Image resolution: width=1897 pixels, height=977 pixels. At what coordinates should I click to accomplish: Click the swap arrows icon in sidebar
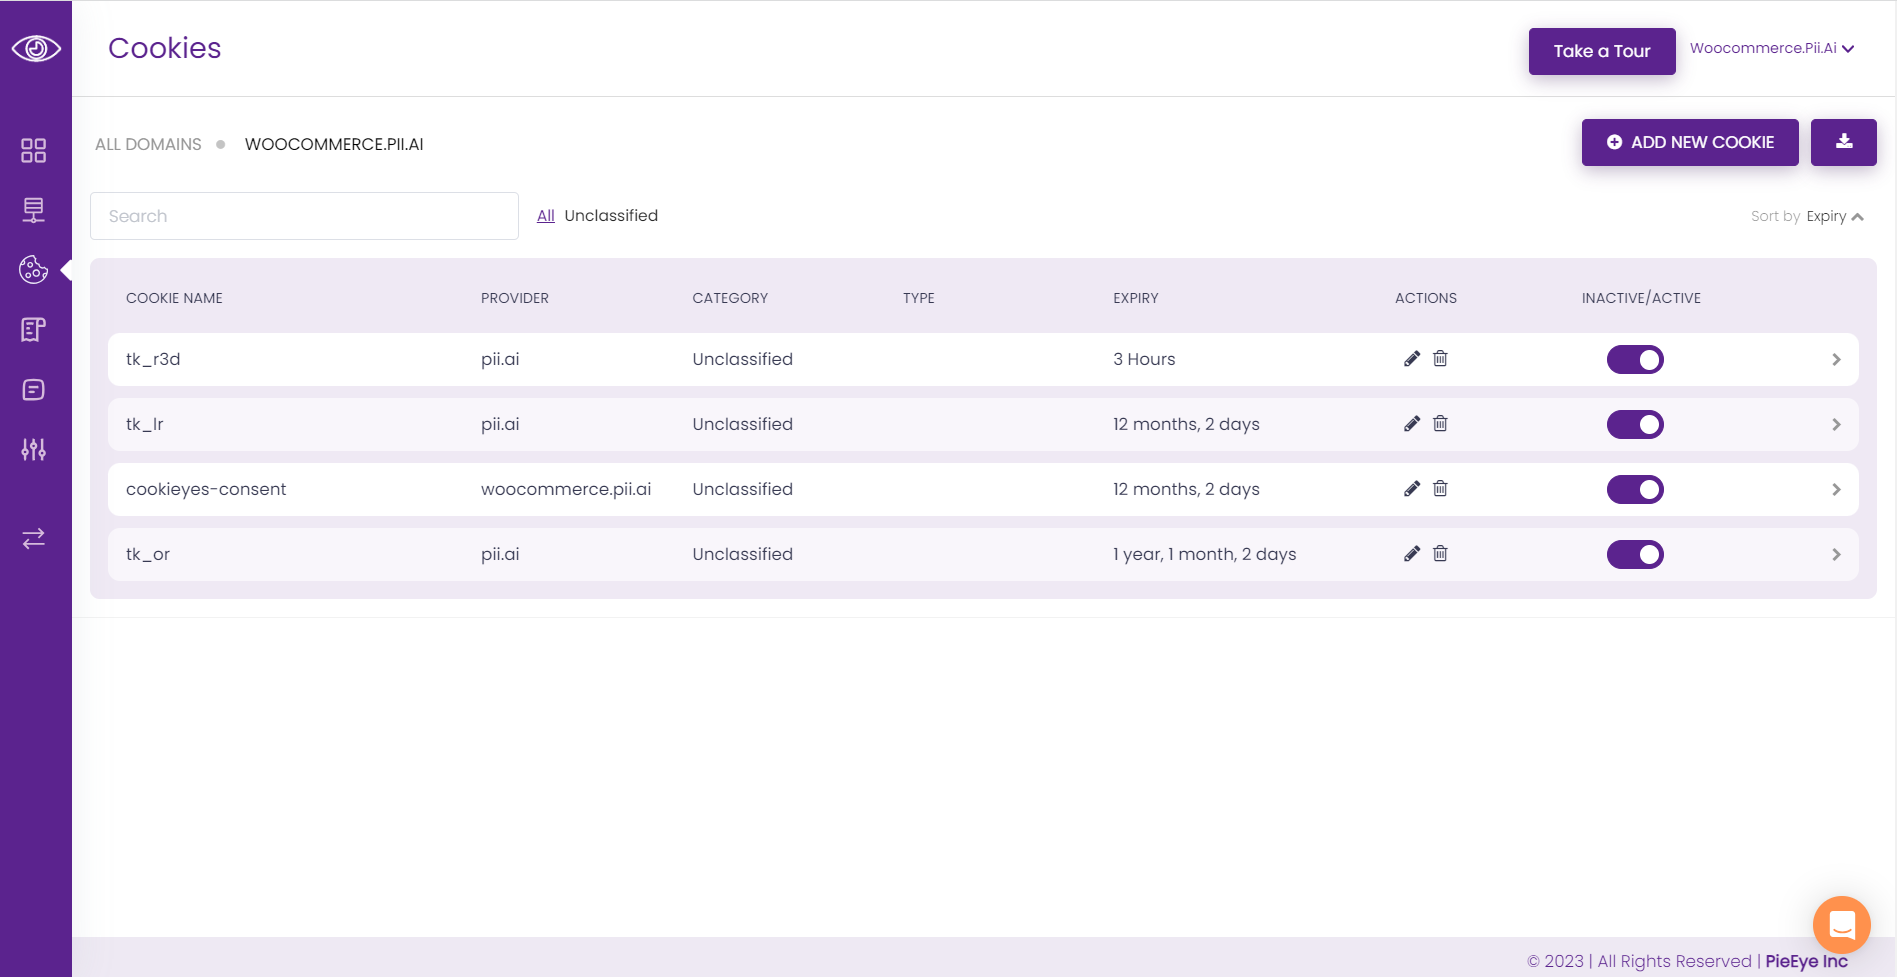(x=34, y=538)
